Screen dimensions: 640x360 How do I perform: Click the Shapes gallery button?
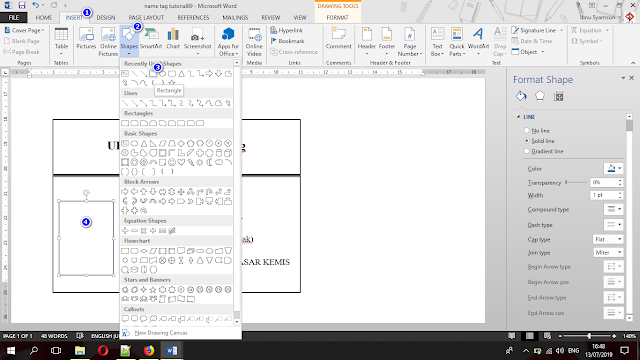coord(129,42)
